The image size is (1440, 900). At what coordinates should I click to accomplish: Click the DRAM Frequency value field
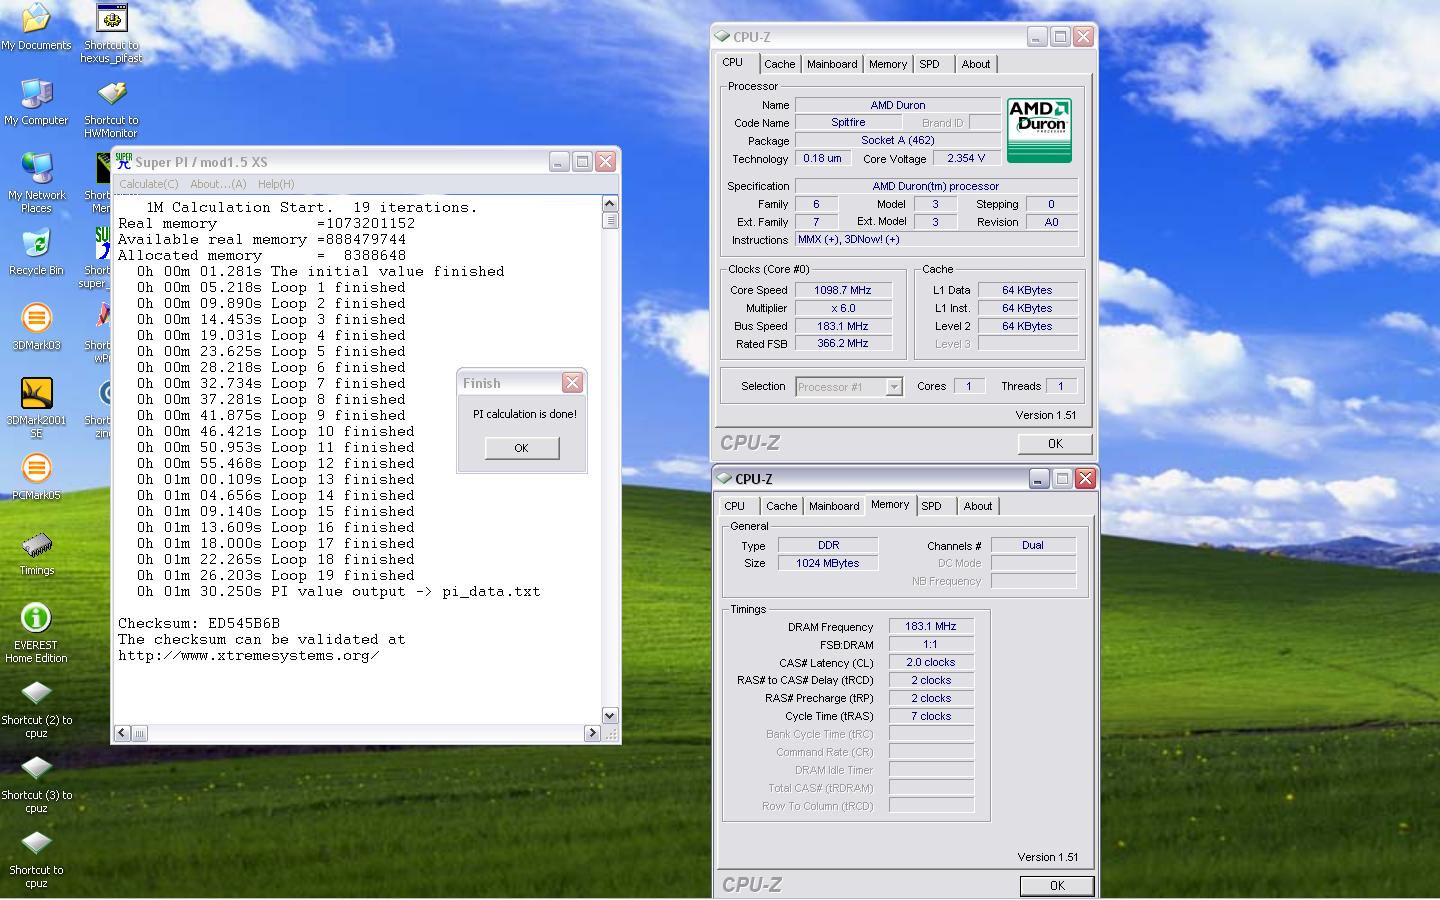pos(931,626)
